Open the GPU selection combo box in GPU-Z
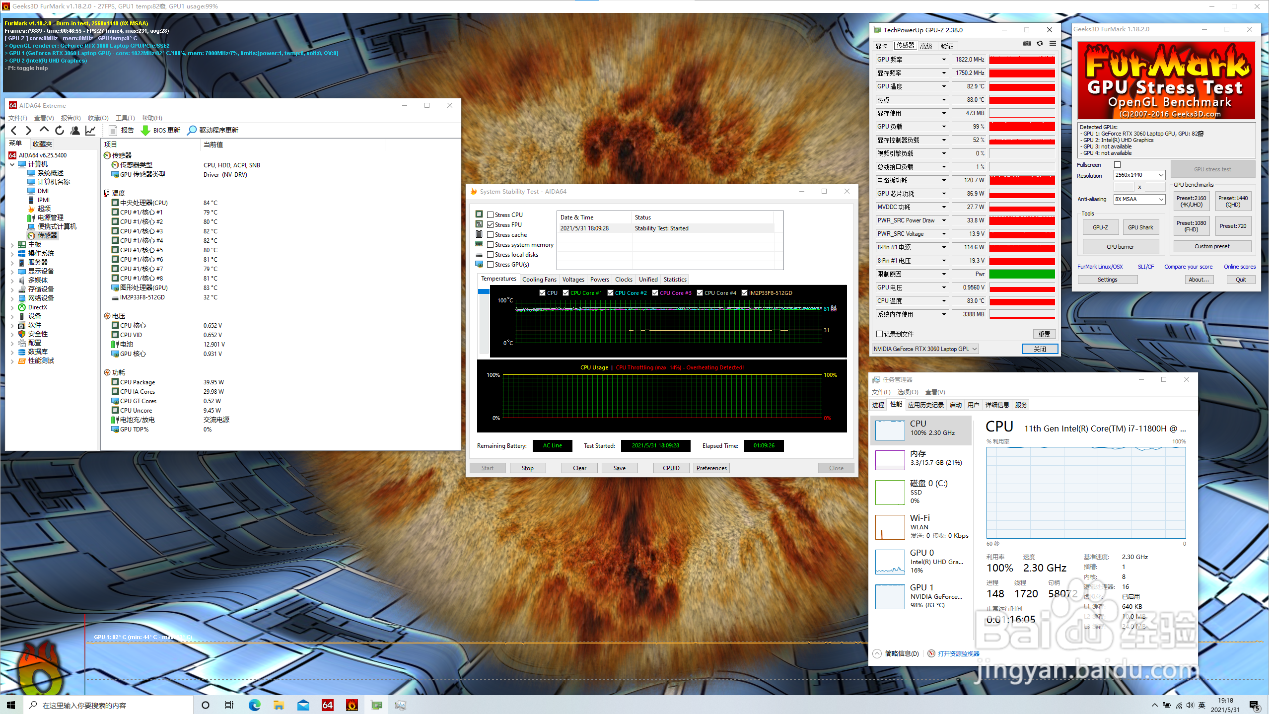Viewport: 1269px width, 714px height. coord(925,349)
